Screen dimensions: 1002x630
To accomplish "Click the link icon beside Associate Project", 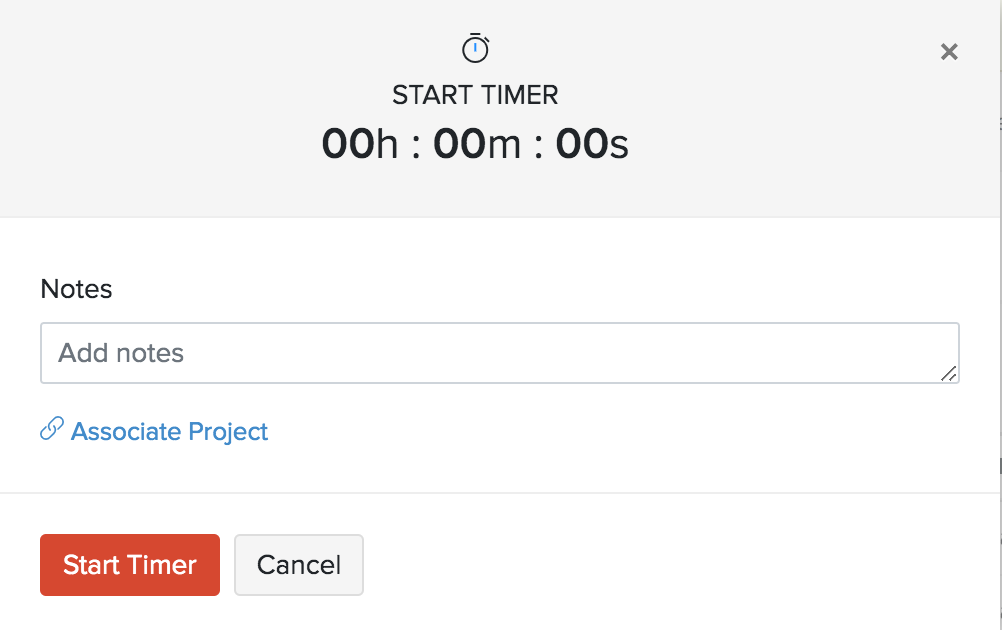I will point(51,430).
